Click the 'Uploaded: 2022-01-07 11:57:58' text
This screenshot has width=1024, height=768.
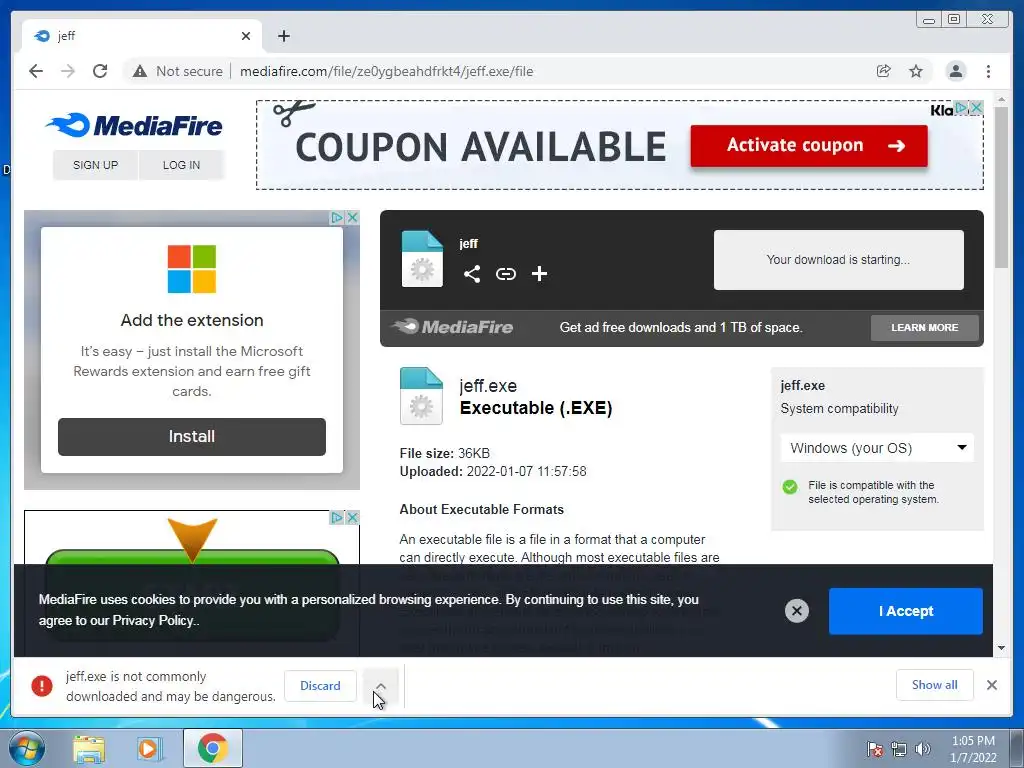click(x=493, y=472)
